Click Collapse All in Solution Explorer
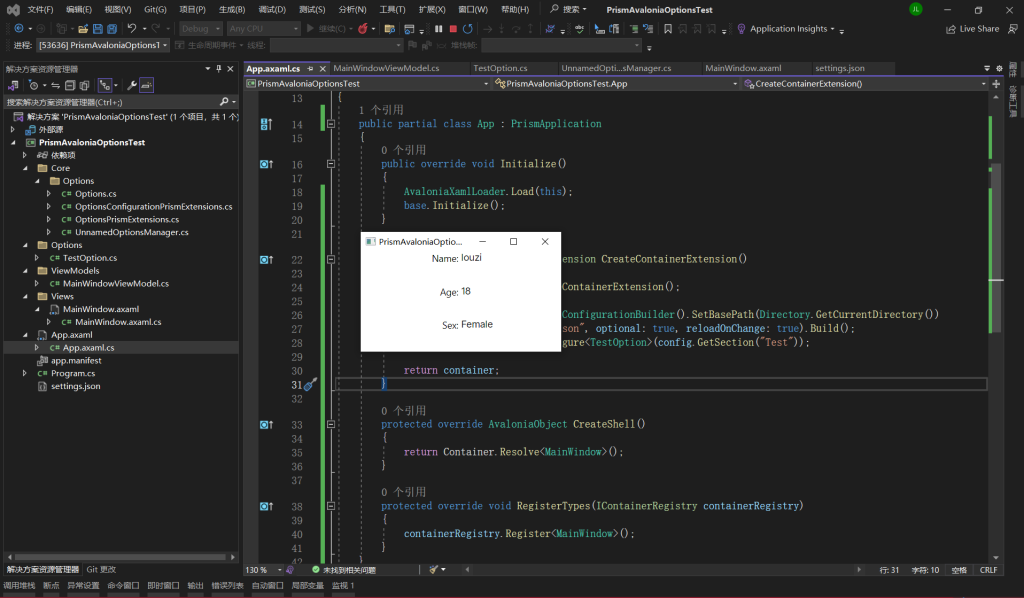 tap(69, 85)
